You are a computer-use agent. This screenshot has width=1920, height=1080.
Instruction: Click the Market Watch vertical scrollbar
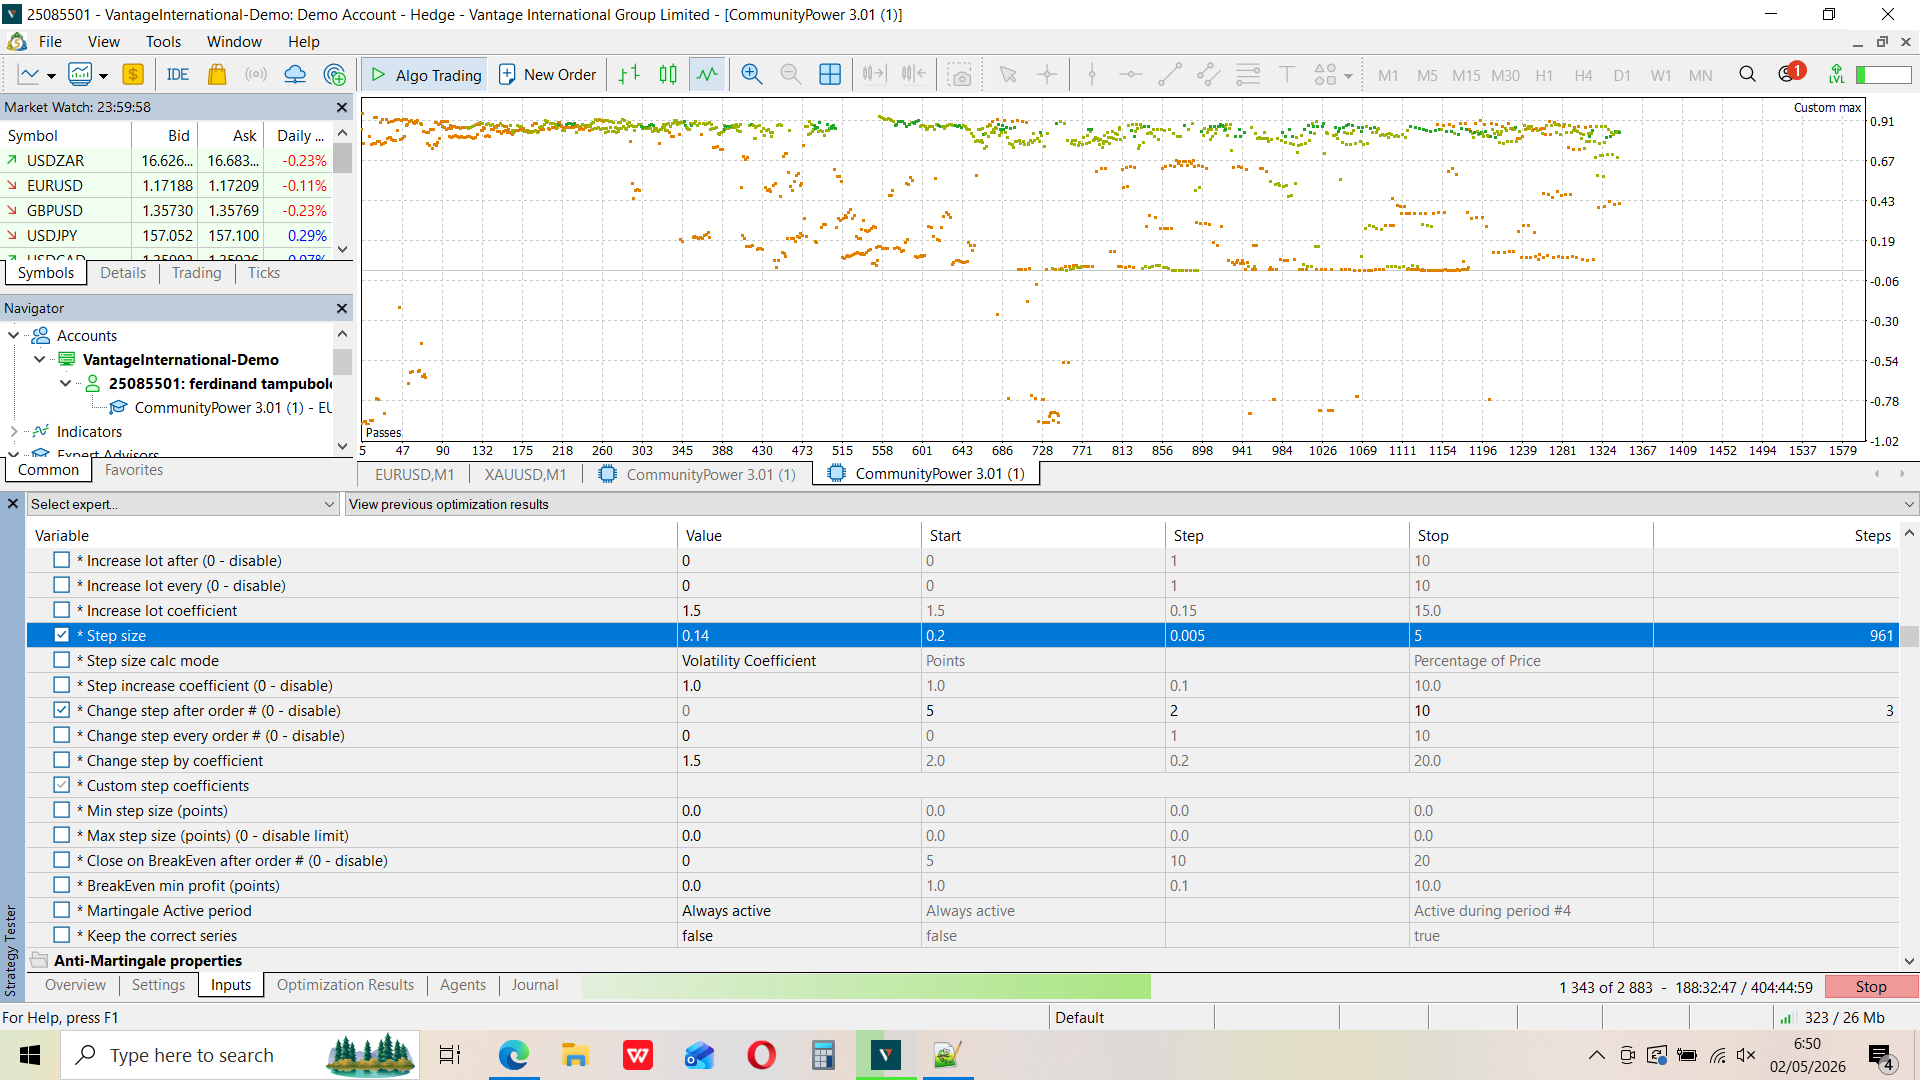(342, 190)
